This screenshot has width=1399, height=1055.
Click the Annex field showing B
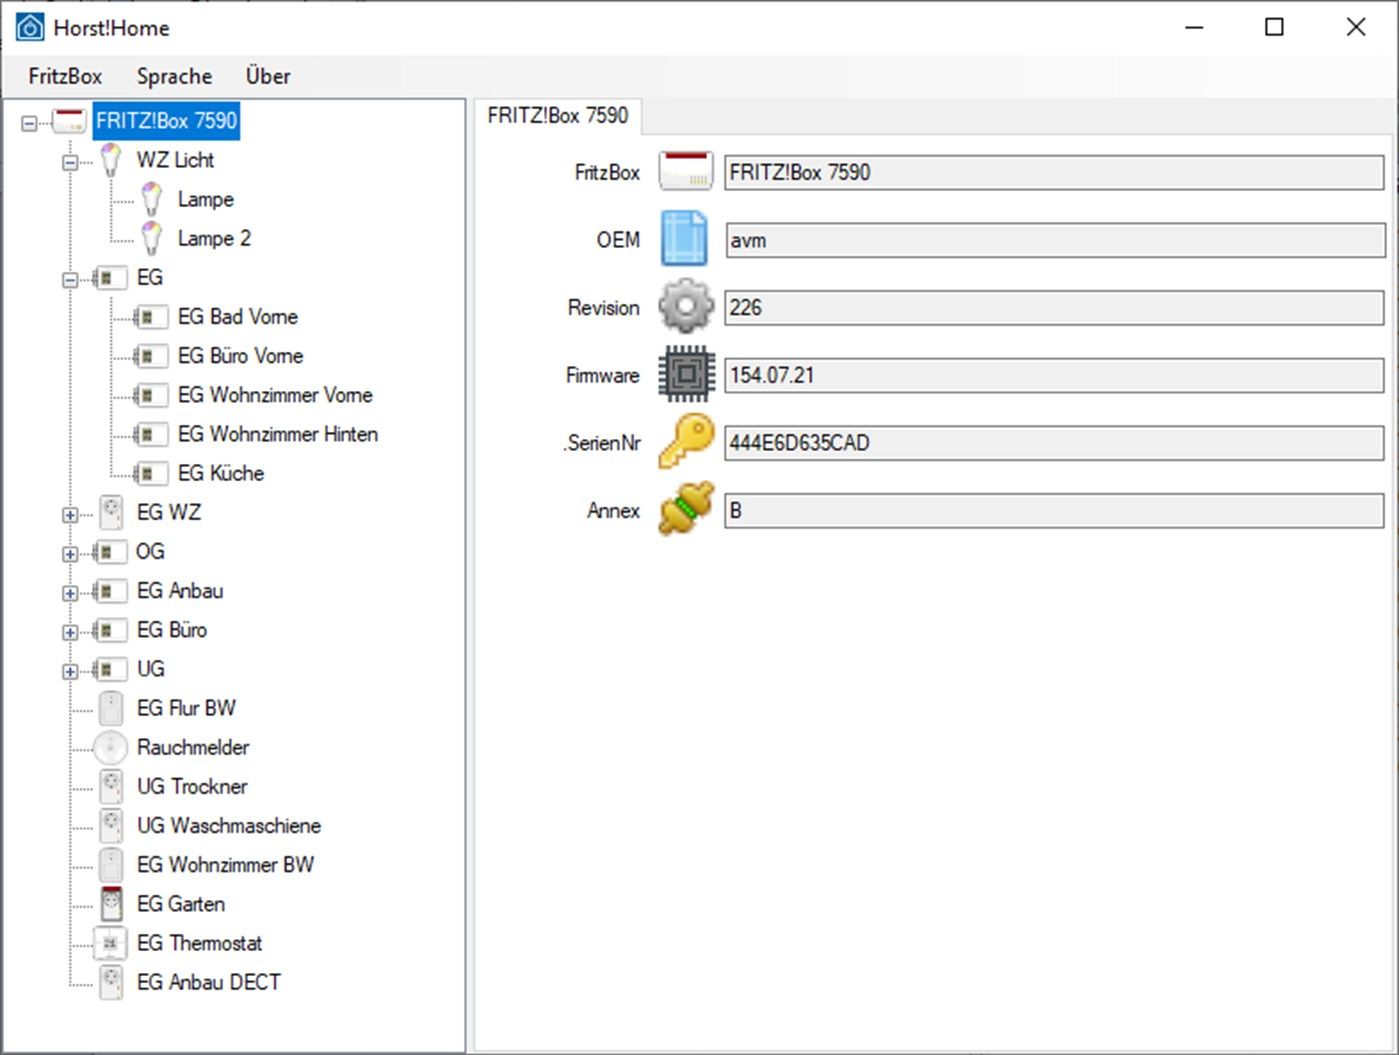click(1054, 511)
